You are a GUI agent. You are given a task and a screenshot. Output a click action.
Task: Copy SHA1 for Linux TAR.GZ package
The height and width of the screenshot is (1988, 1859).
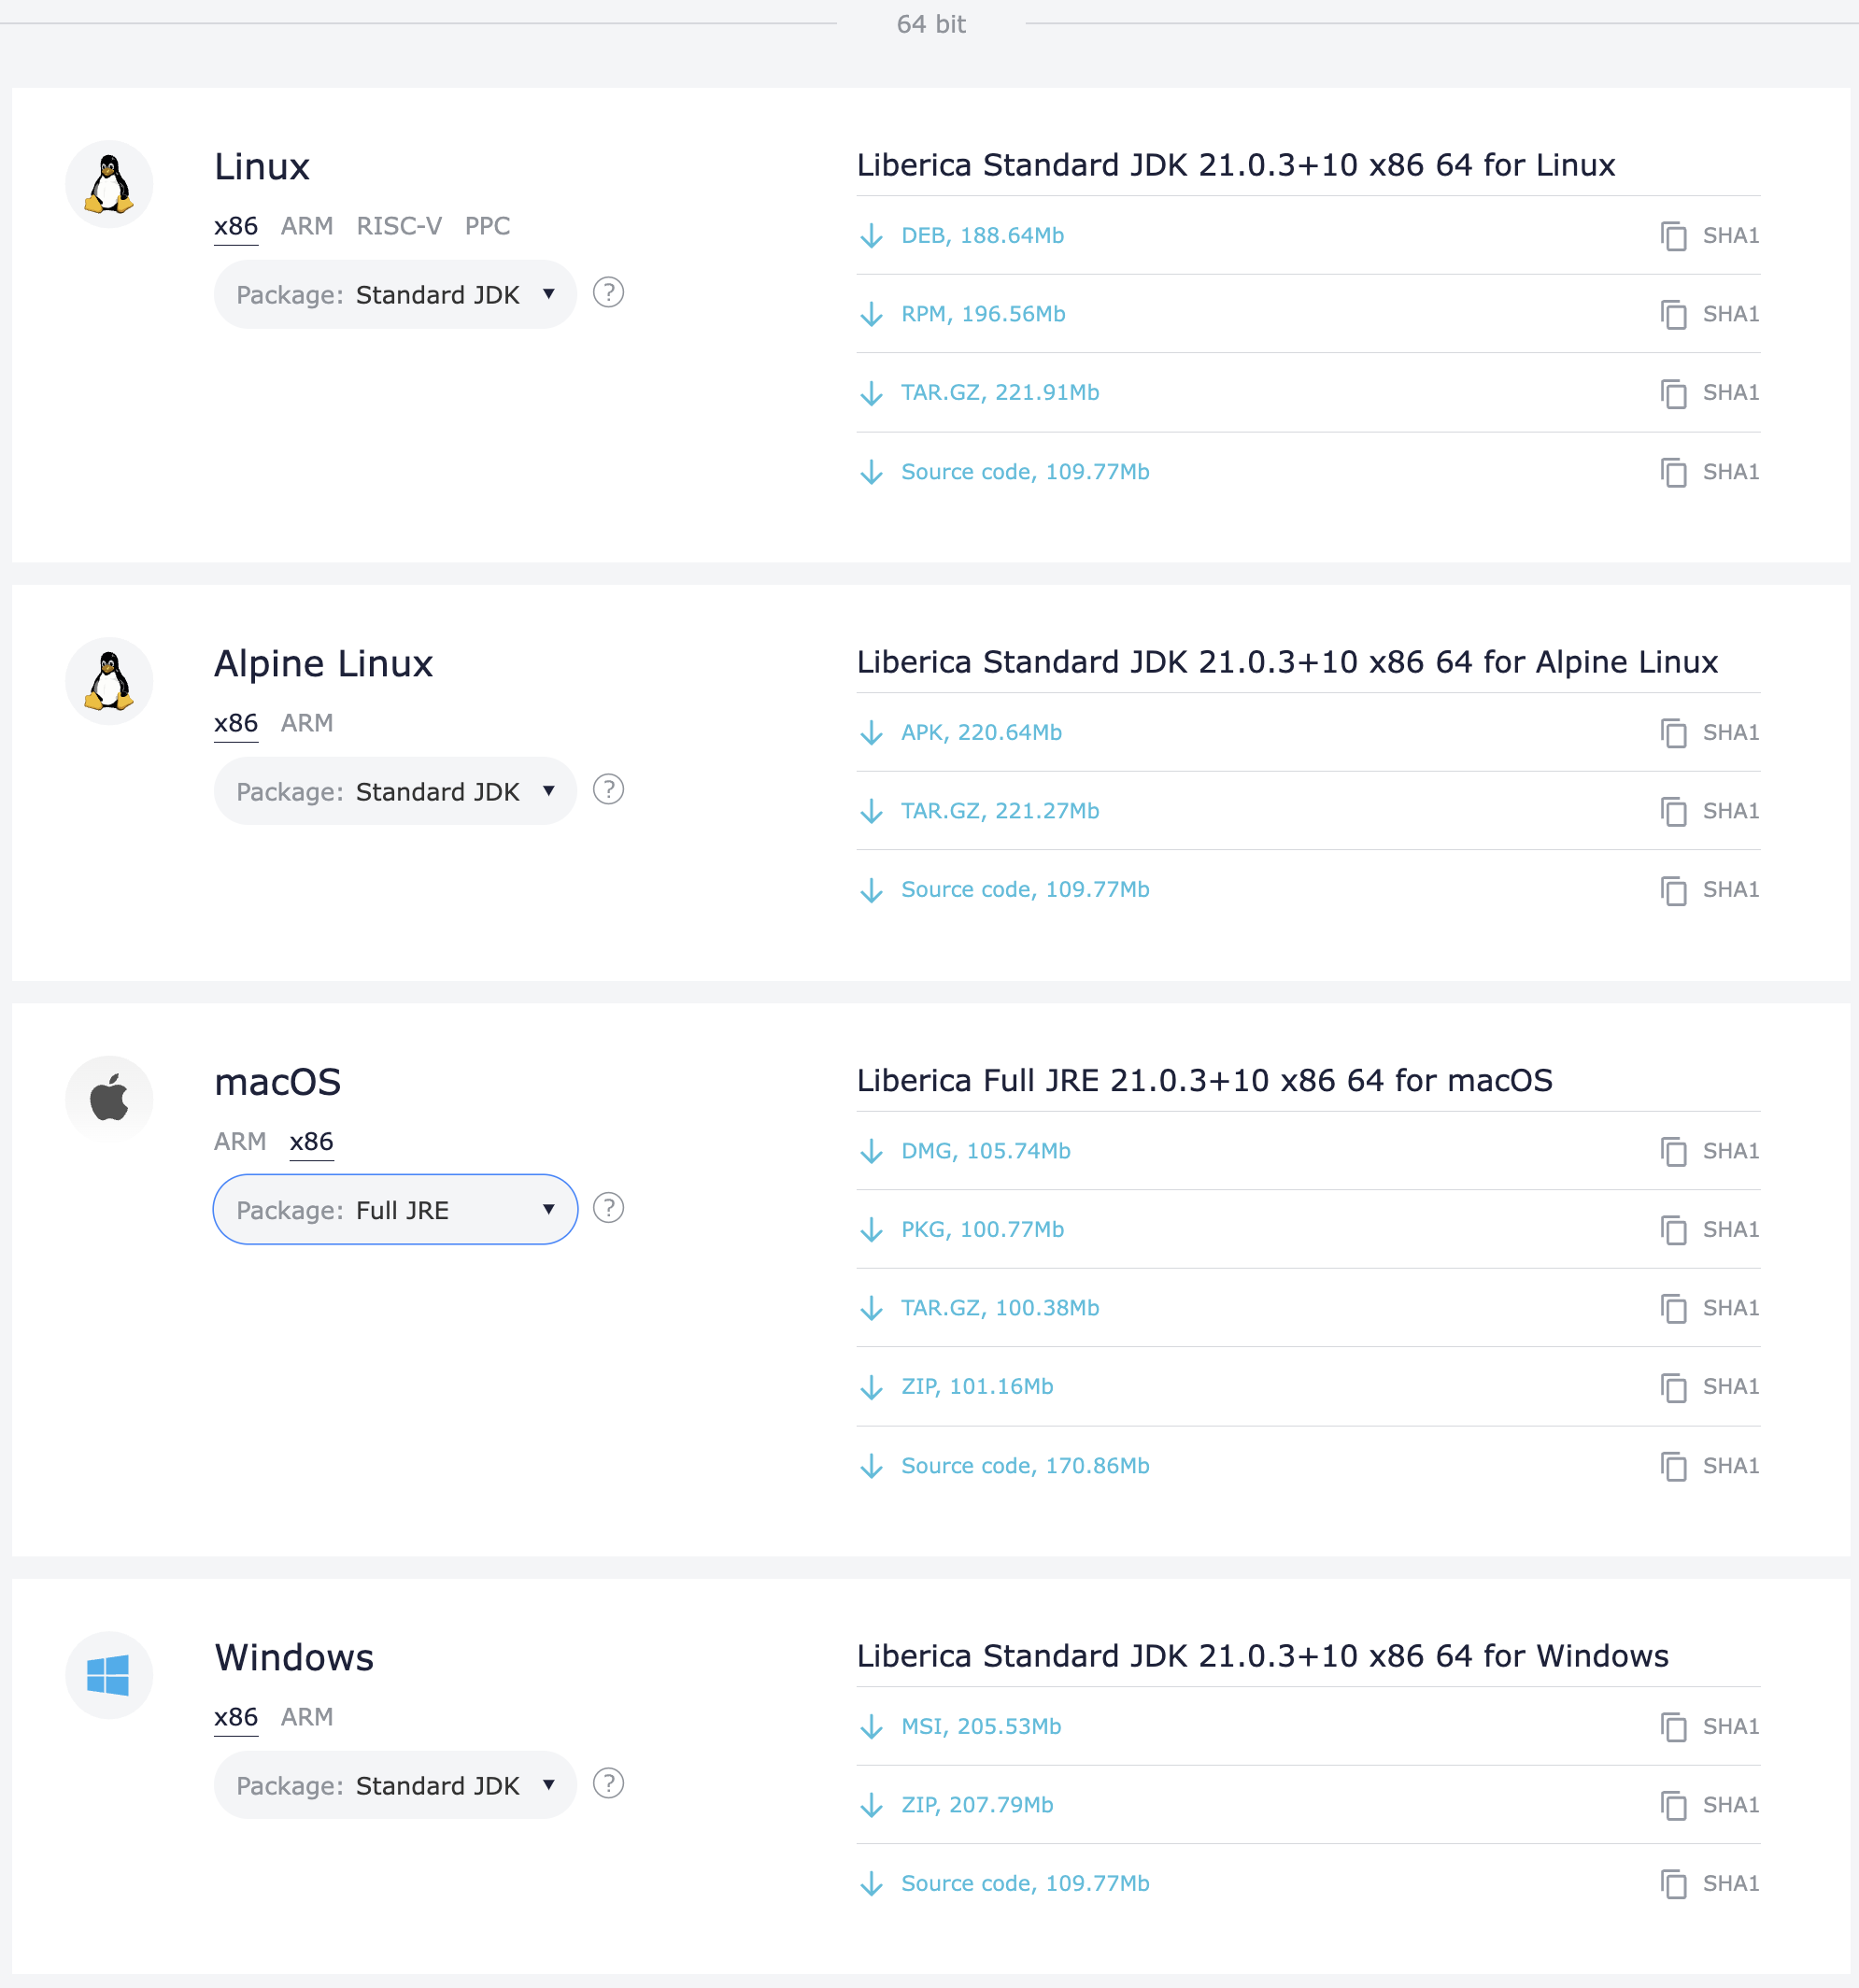tap(1709, 393)
